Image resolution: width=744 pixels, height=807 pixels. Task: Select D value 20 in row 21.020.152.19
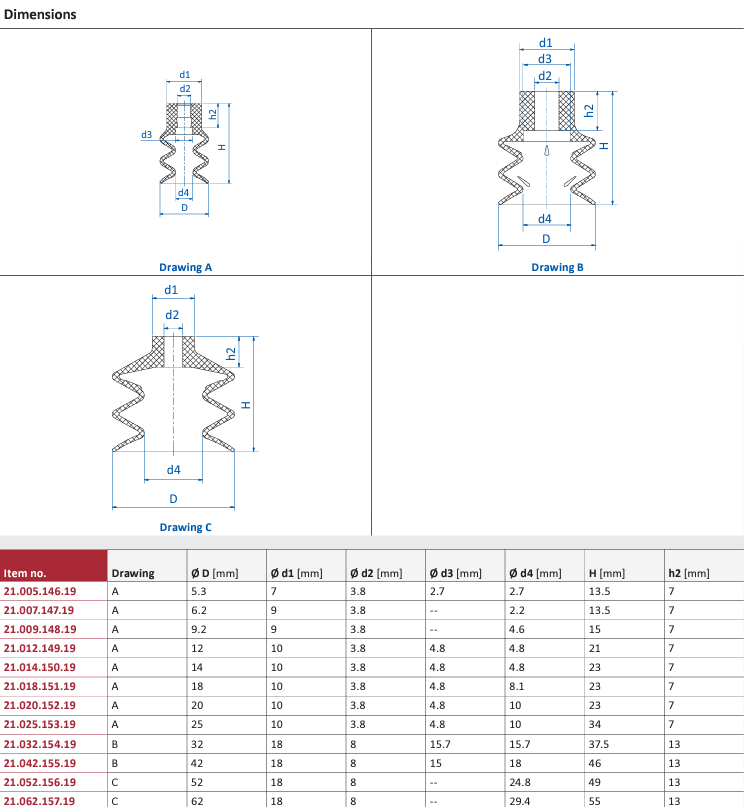tap(197, 706)
